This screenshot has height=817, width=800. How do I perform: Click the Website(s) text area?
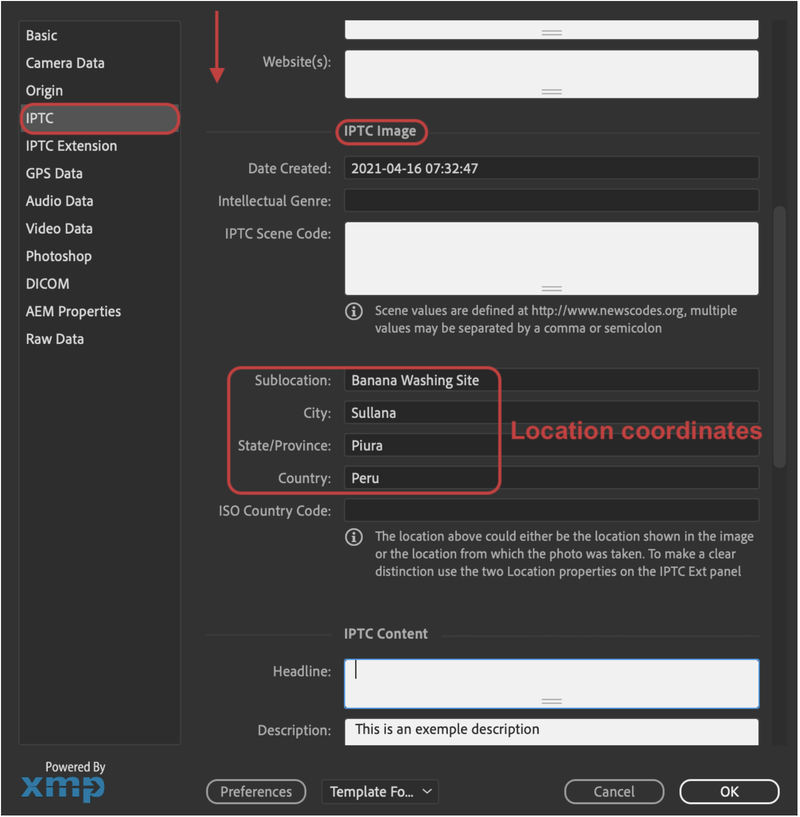(x=551, y=74)
